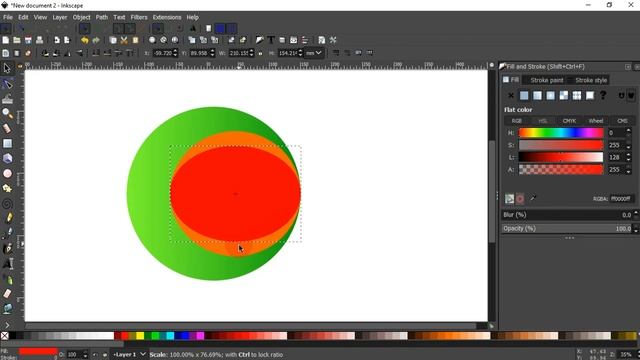Switch to the RGB color mode
Image resolution: width=640 pixels, height=360 pixels.
(x=516, y=121)
